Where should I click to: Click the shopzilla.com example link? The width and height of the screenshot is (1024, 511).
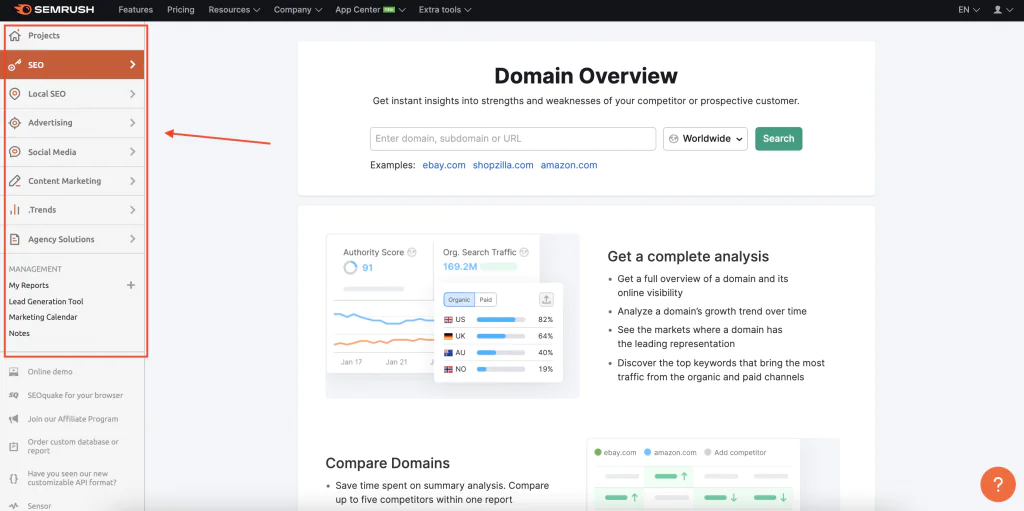click(x=503, y=165)
